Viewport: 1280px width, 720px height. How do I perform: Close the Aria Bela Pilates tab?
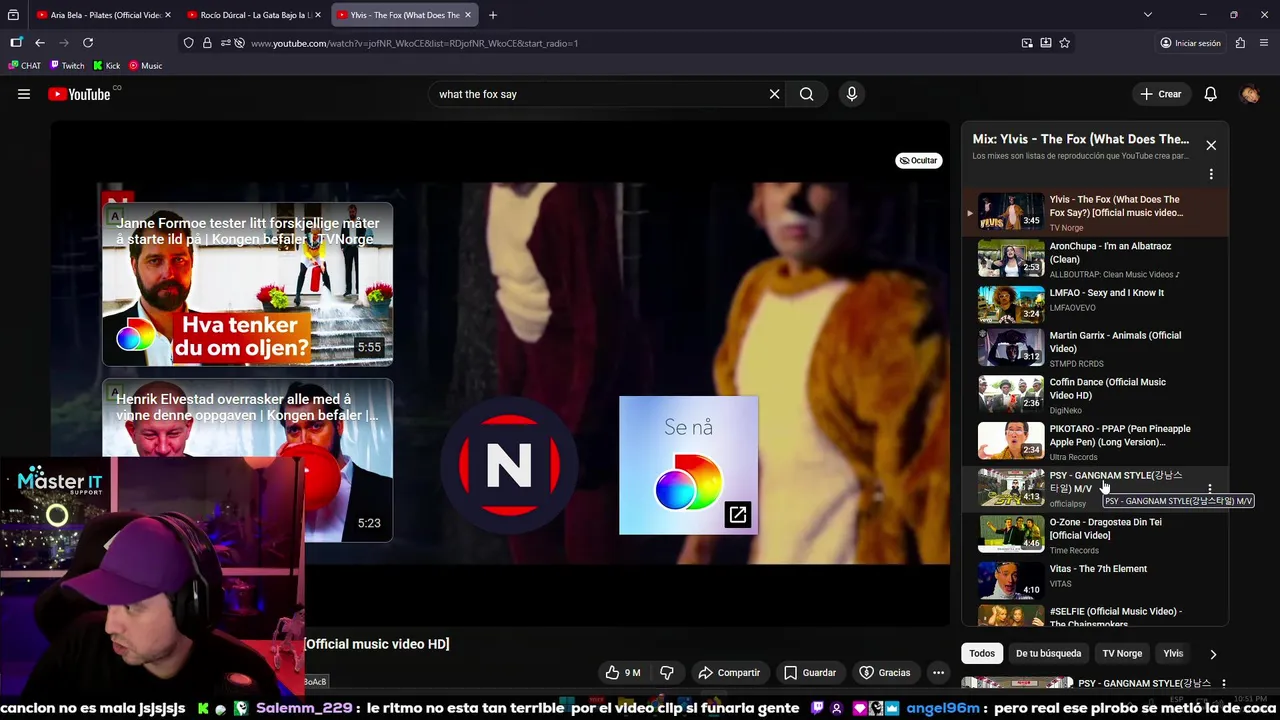click(x=168, y=15)
